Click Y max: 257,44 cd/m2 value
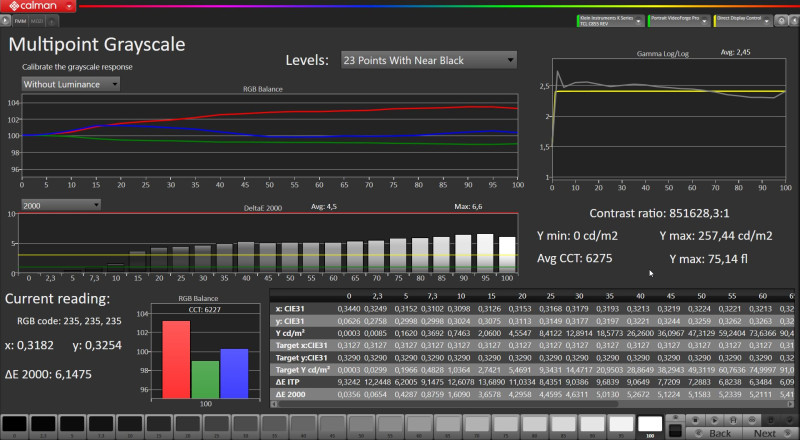The width and height of the screenshot is (800, 440). pos(716,236)
